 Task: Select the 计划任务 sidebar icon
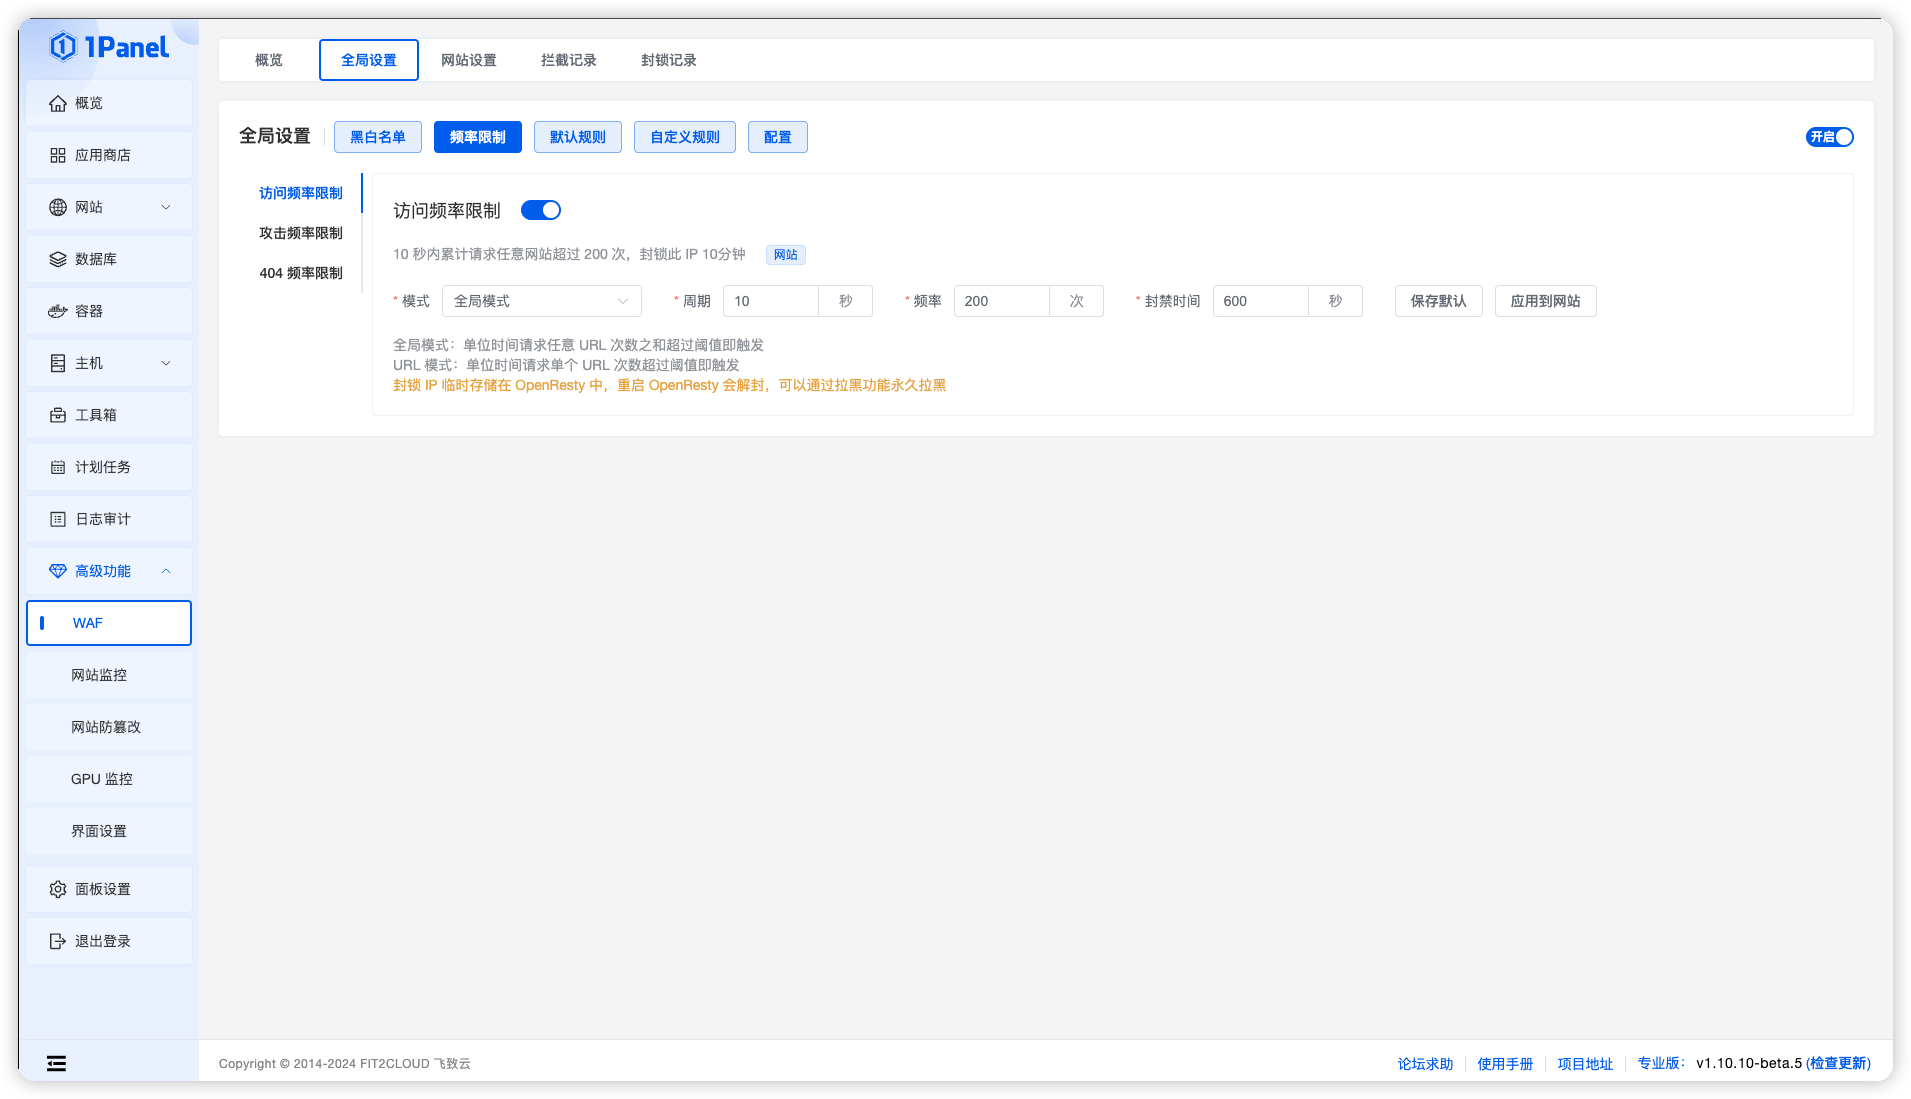click(58, 467)
